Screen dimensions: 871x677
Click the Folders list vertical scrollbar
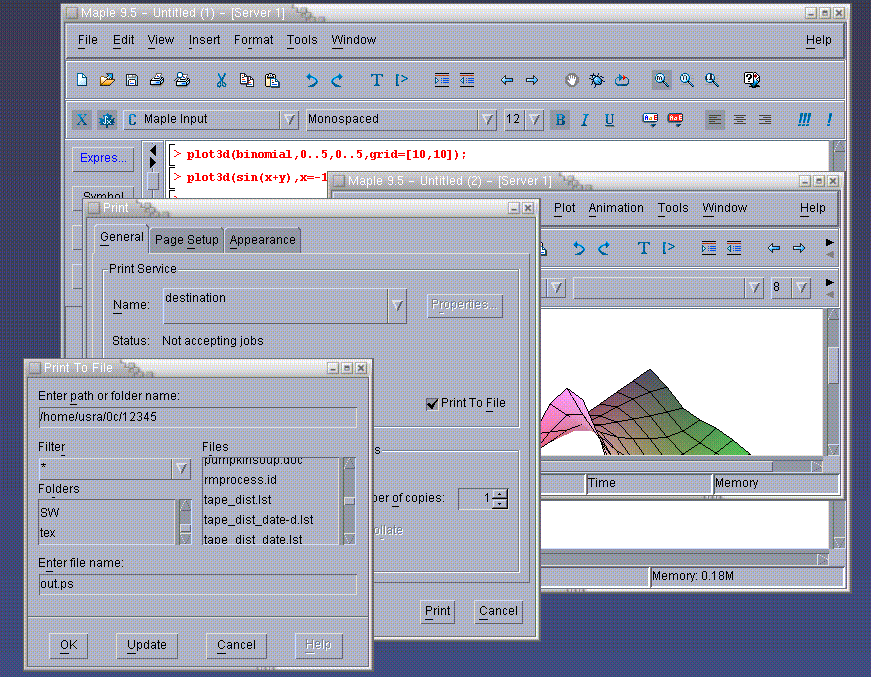coord(185,522)
